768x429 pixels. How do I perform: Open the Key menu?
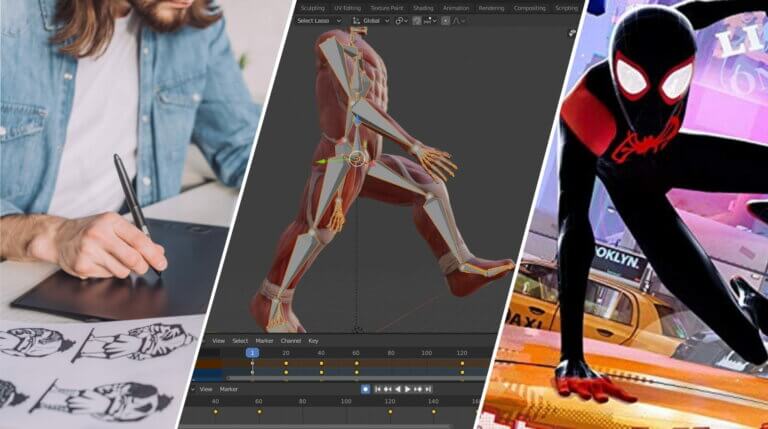tap(313, 341)
